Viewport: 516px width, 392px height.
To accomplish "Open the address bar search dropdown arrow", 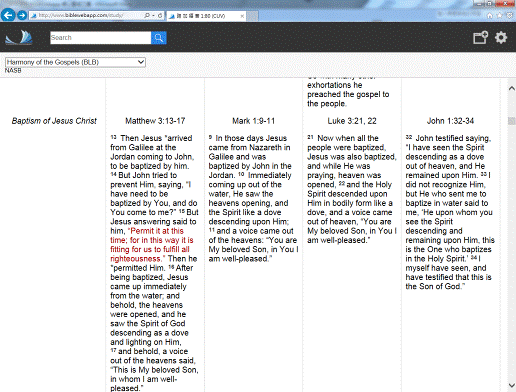I will click(x=153, y=16).
